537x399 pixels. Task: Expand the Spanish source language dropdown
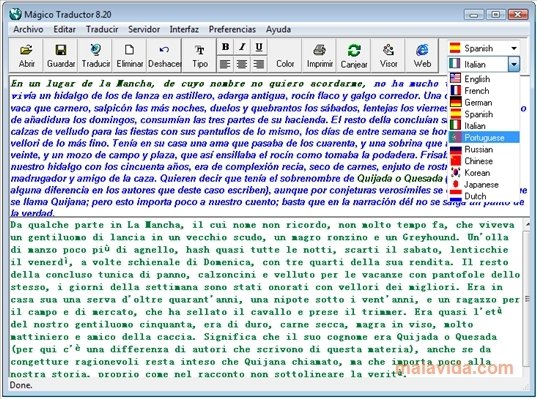pos(514,48)
